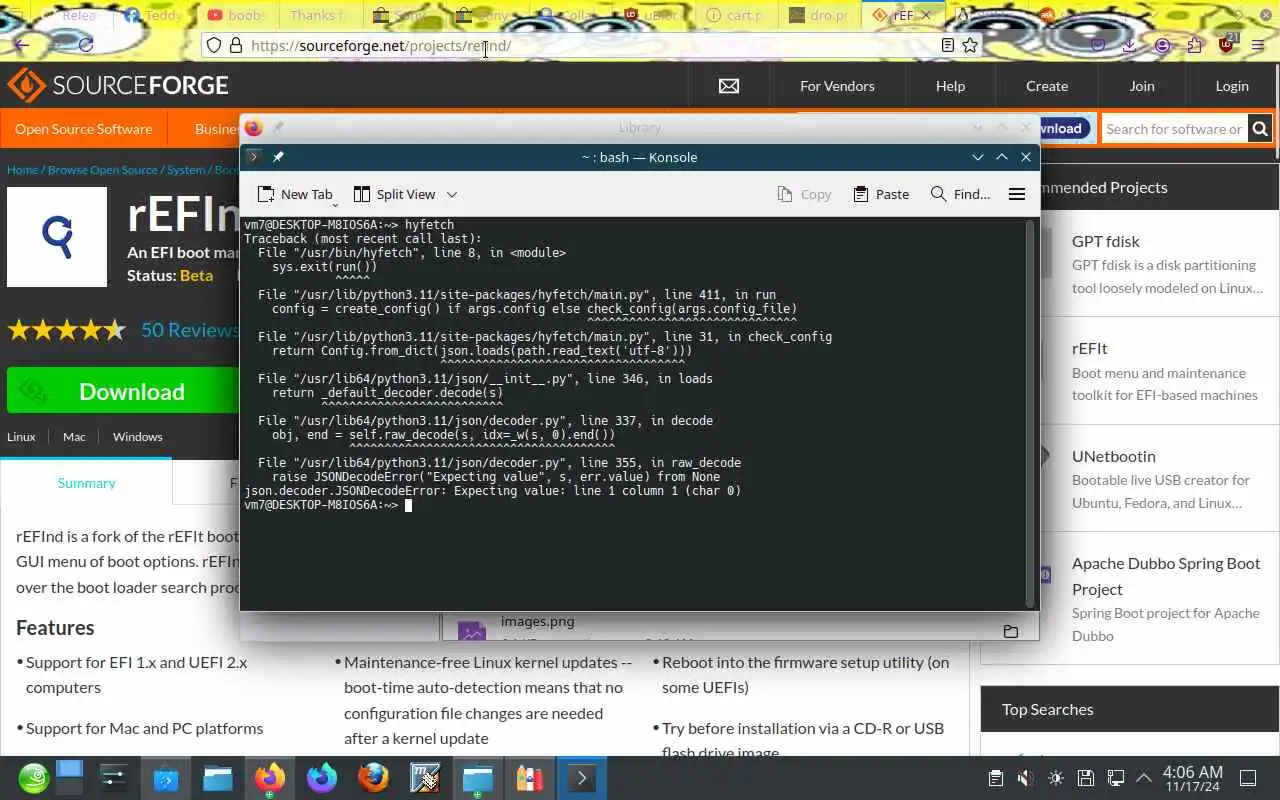Click the green Download button
The width and height of the screenshot is (1280, 800).
pos(123,391)
